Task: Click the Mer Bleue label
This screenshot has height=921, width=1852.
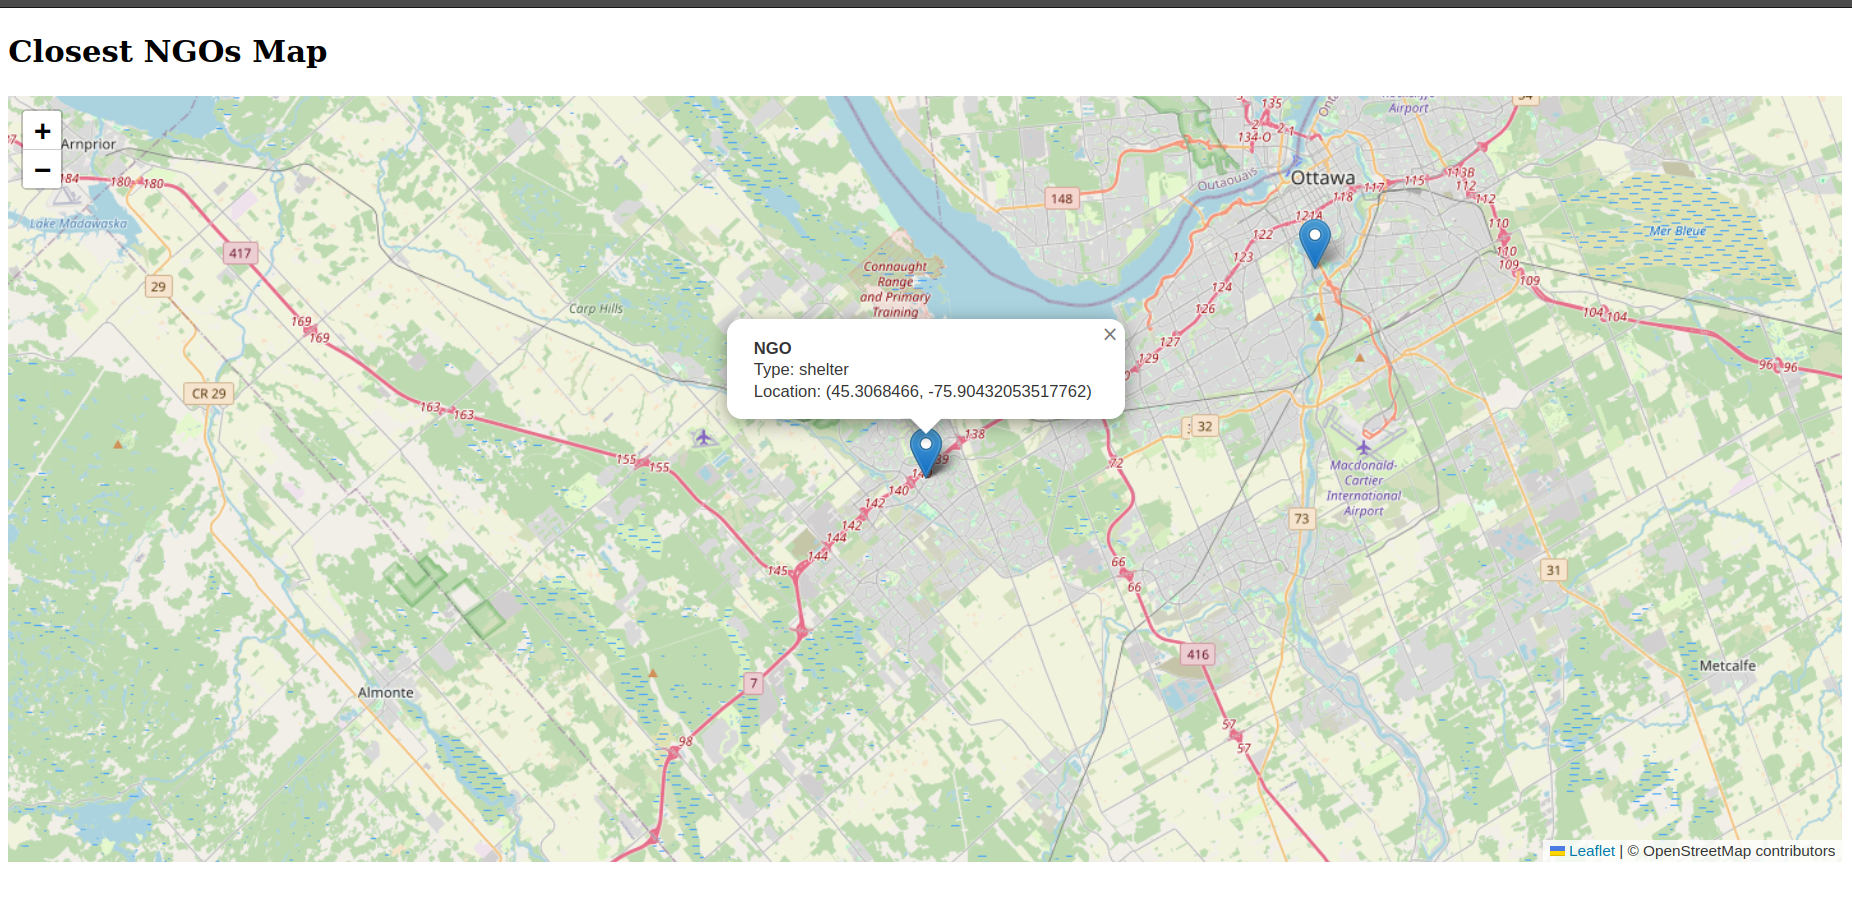Action: [1678, 231]
